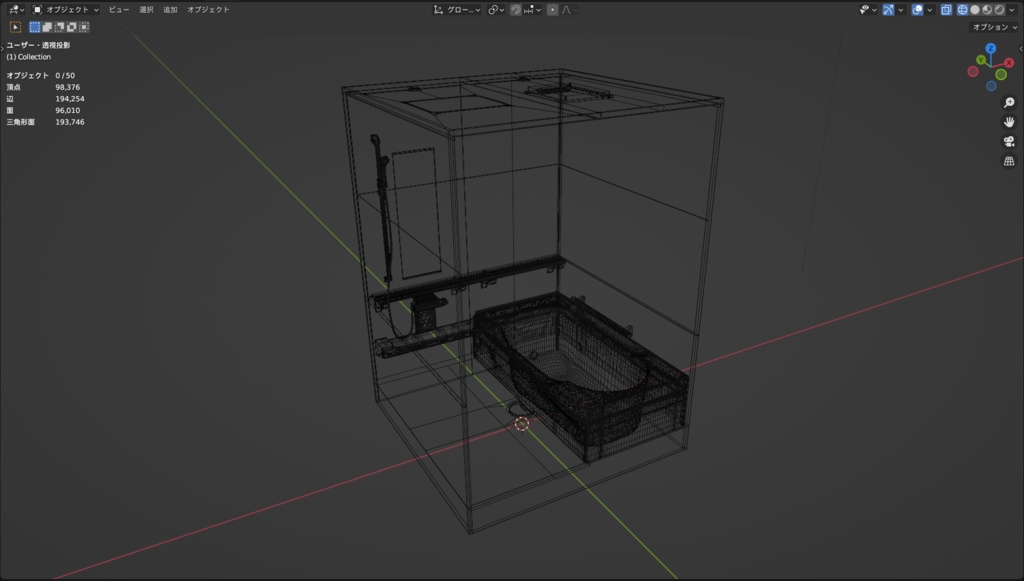Open the 追加 menu
The height and width of the screenshot is (581, 1024).
(170, 10)
